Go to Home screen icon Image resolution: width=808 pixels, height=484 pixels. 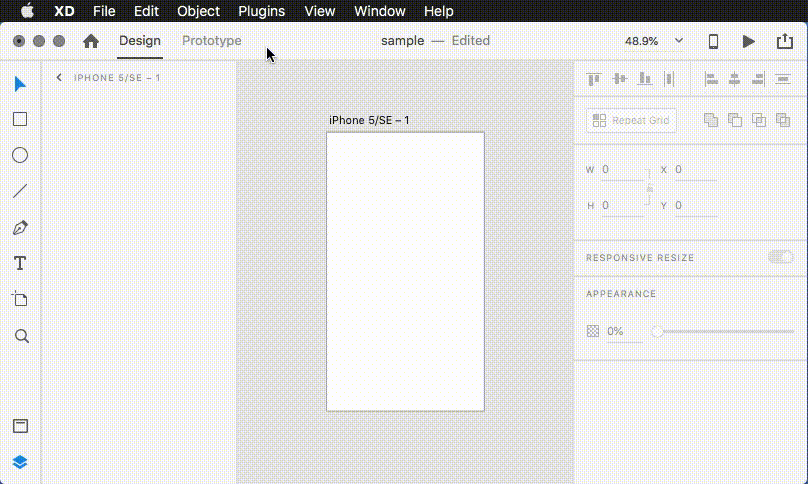click(x=91, y=41)
